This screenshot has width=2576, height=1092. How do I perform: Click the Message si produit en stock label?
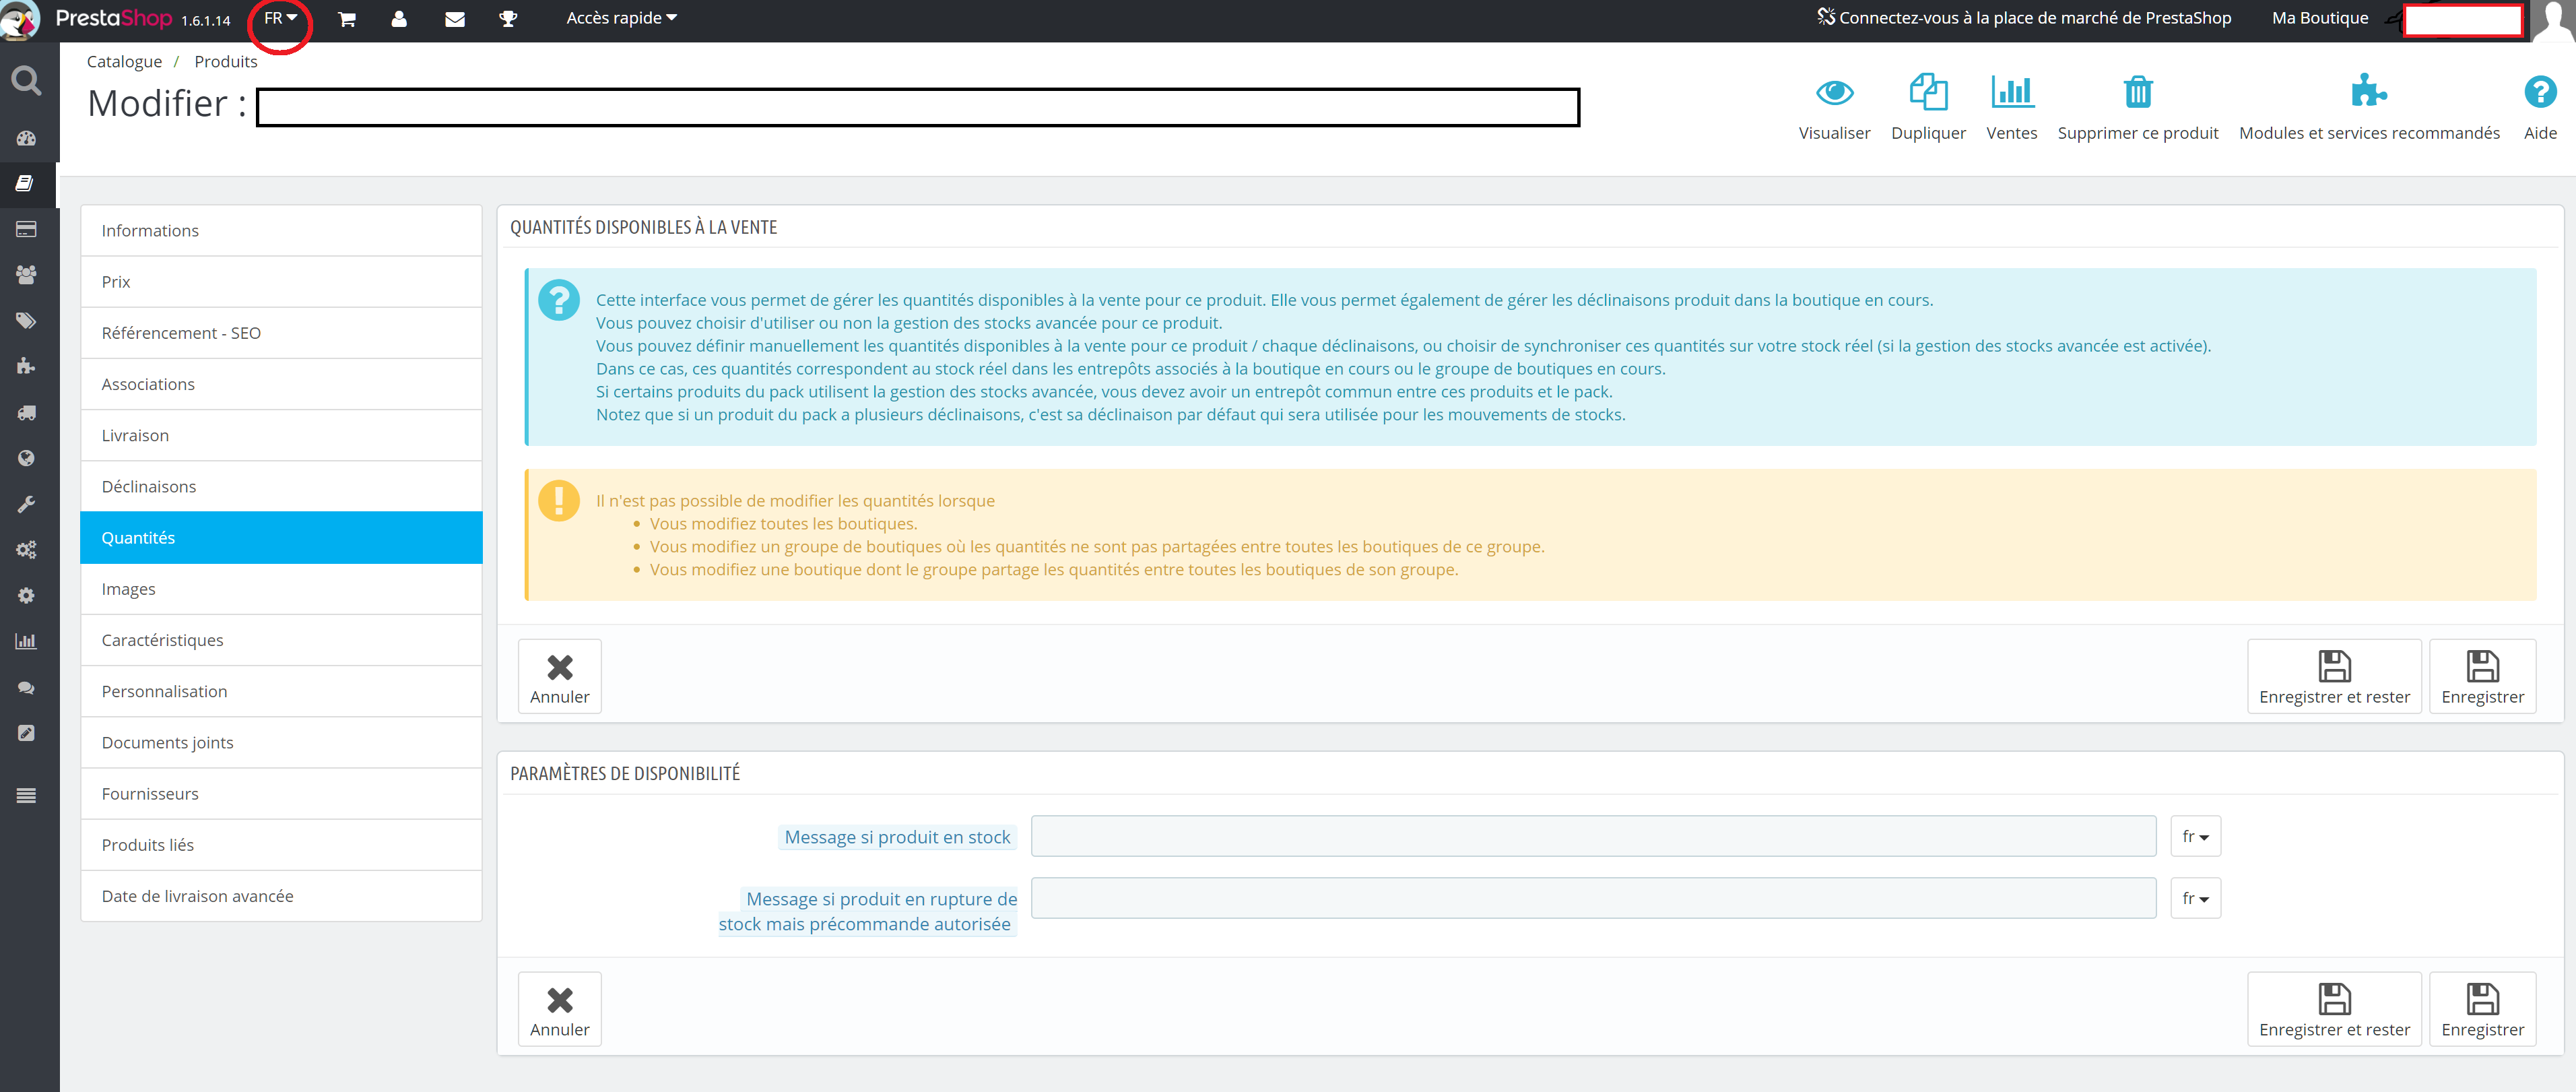pos(897,837)
